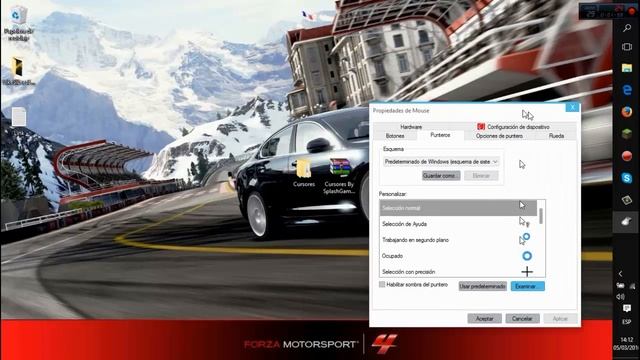Viewport: 640px width, 360px height.
Task: Open taskbar search magnifier
Action: (627, 28)
